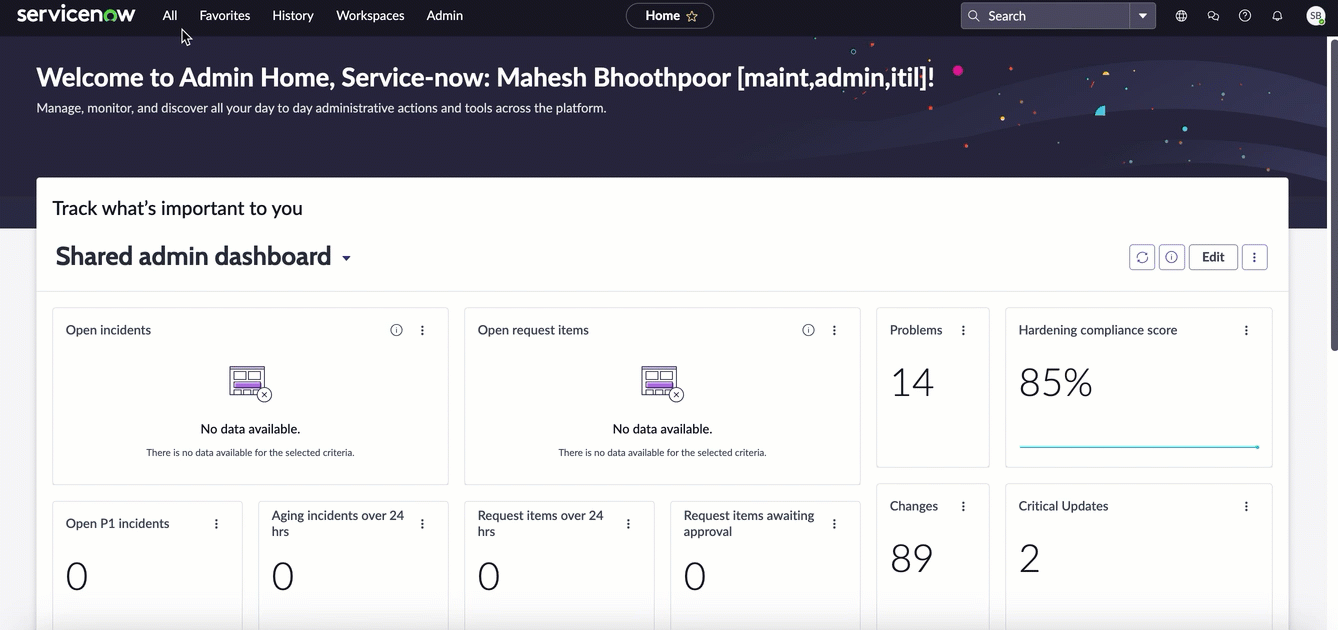
Task: Open the Open incidents widget options menu
Action: (422, 330)
